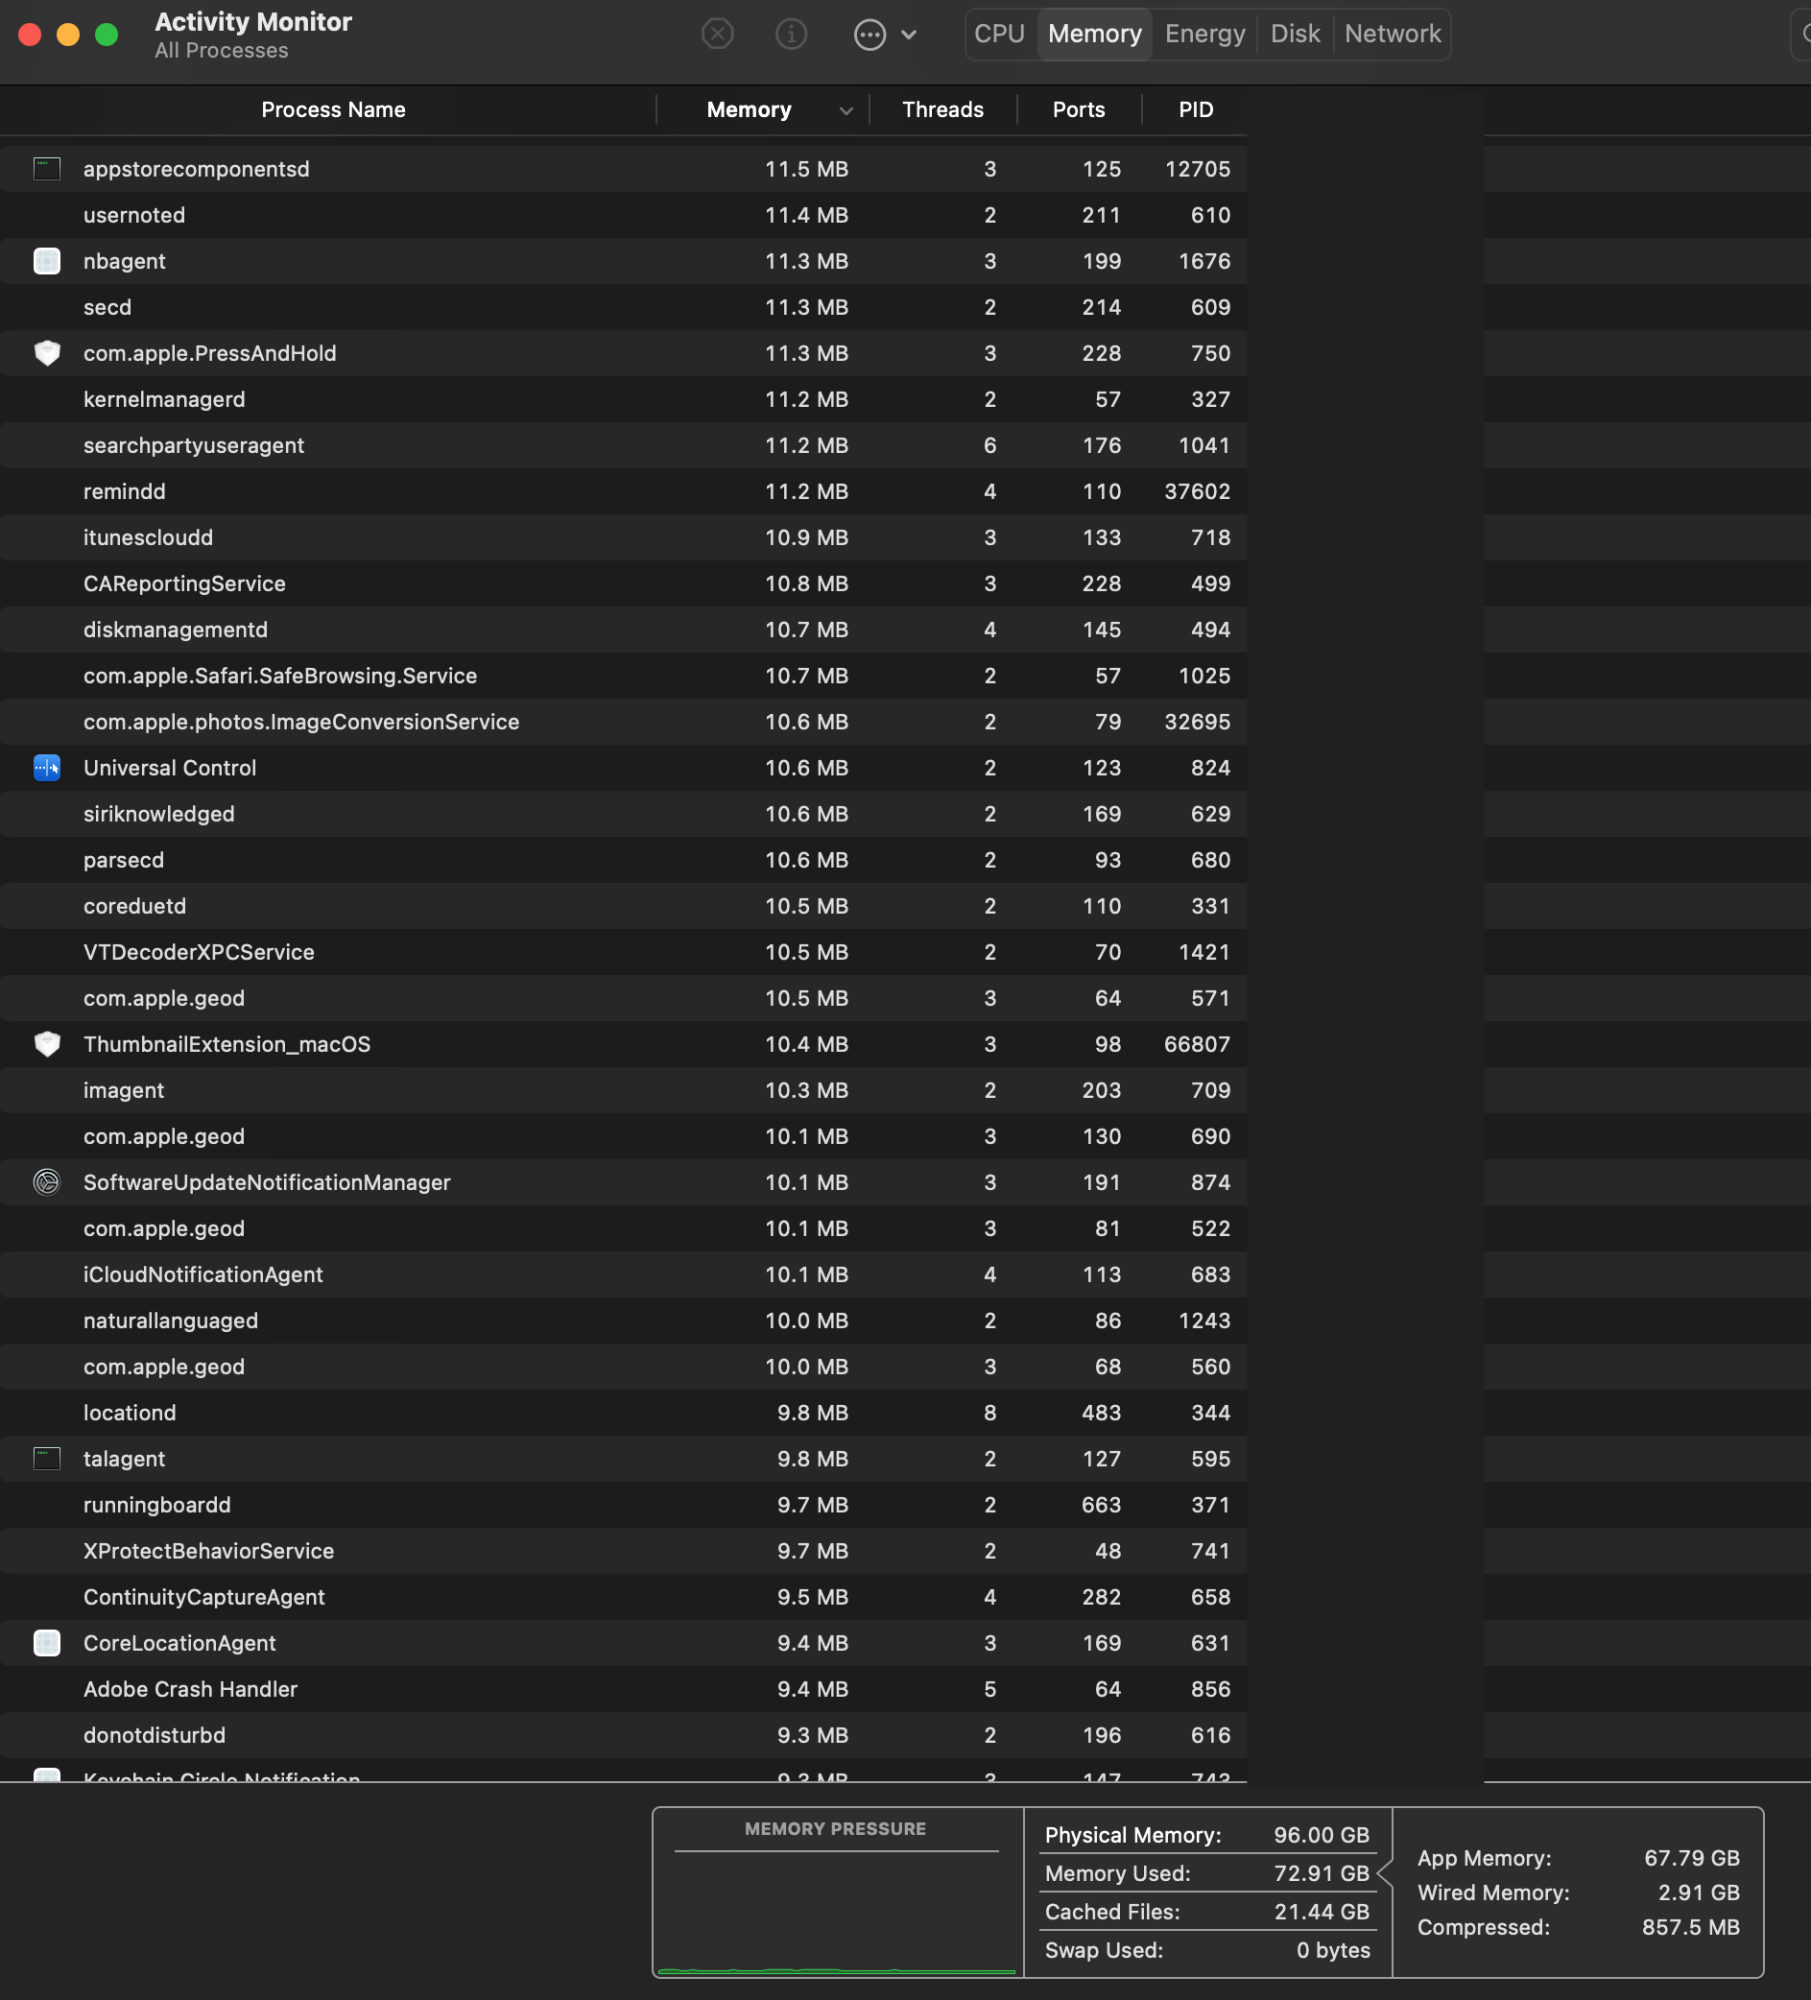Click the SoftwareUpdateNotificationManager gear icon
This screenshot has height=2000, width=1811.
[x=47, y=1182]
